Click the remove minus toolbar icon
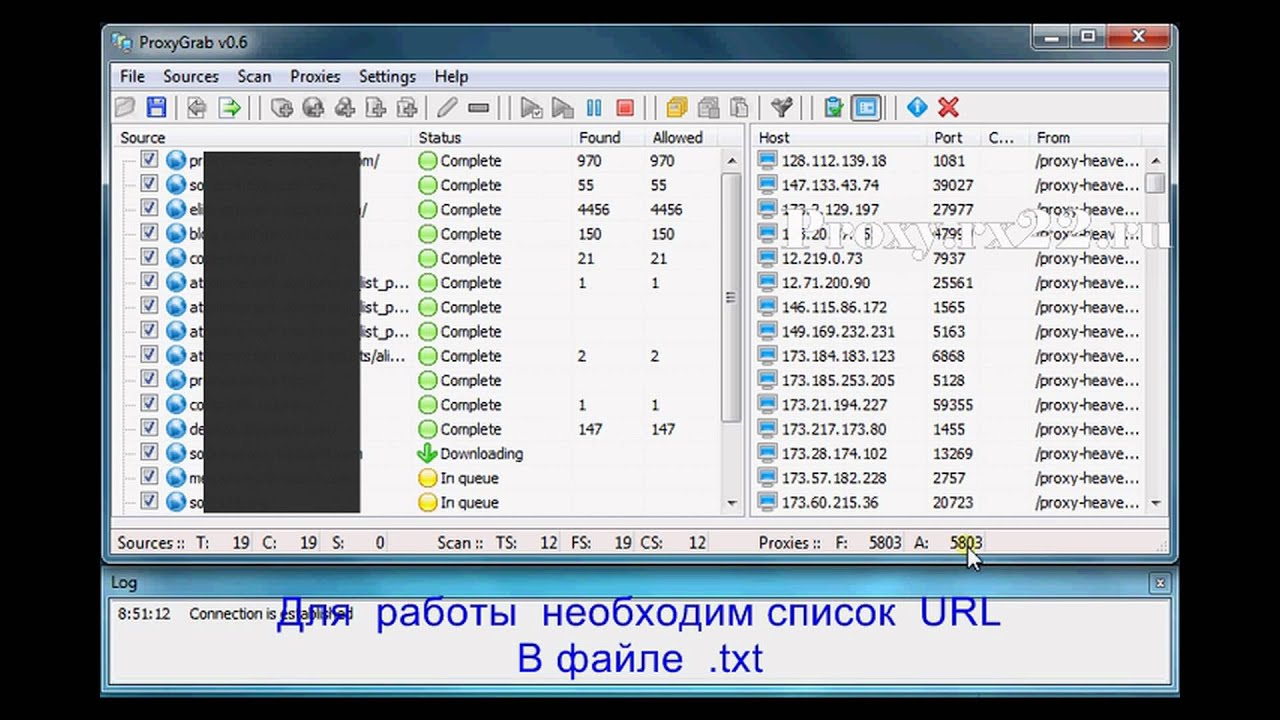The height and width of the screenshot is (720, 1280). pyautogui.click(x=478, y=107)
